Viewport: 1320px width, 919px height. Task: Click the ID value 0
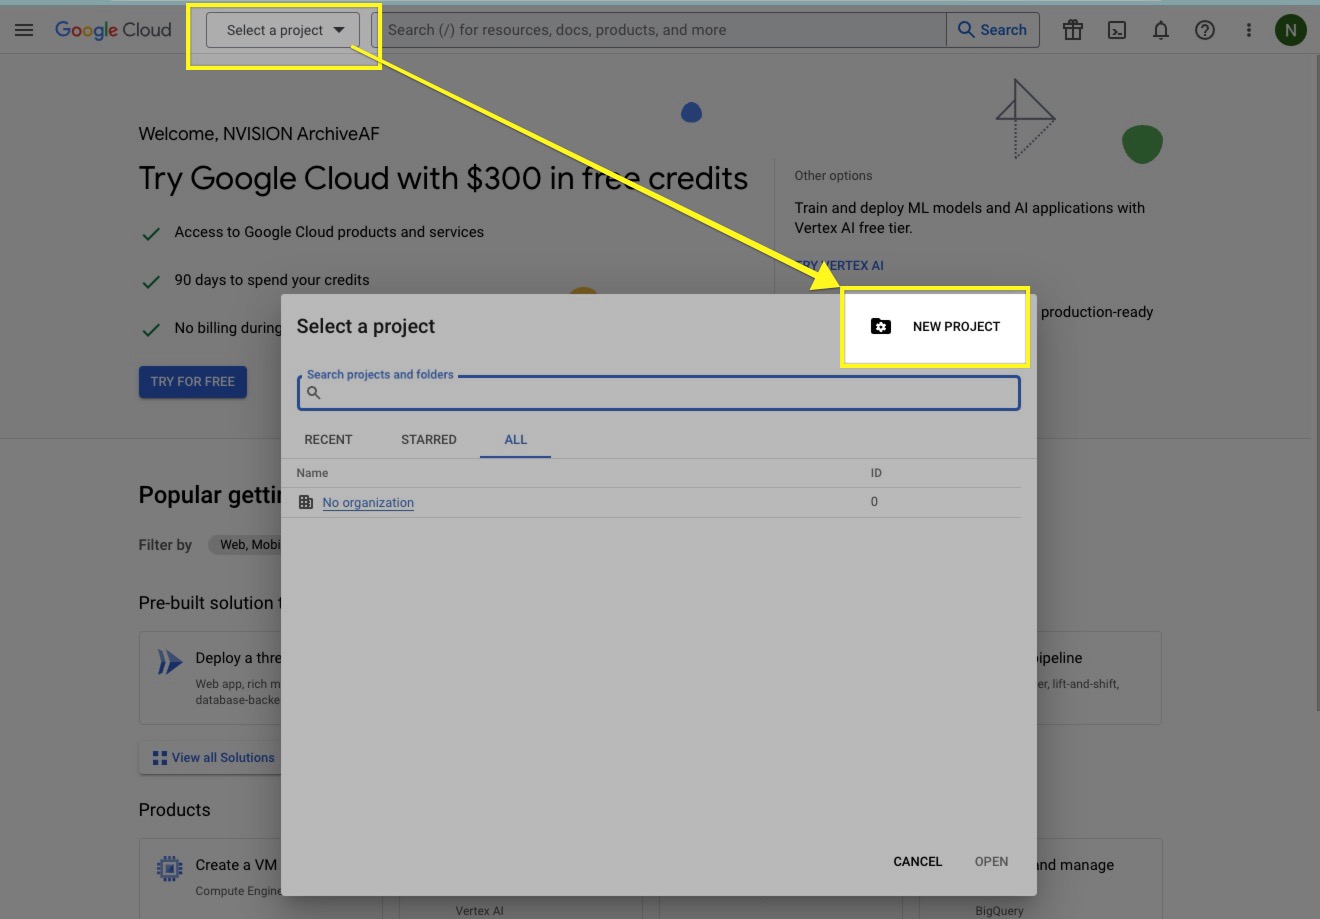pyautogui.click(x=874, y=502)
